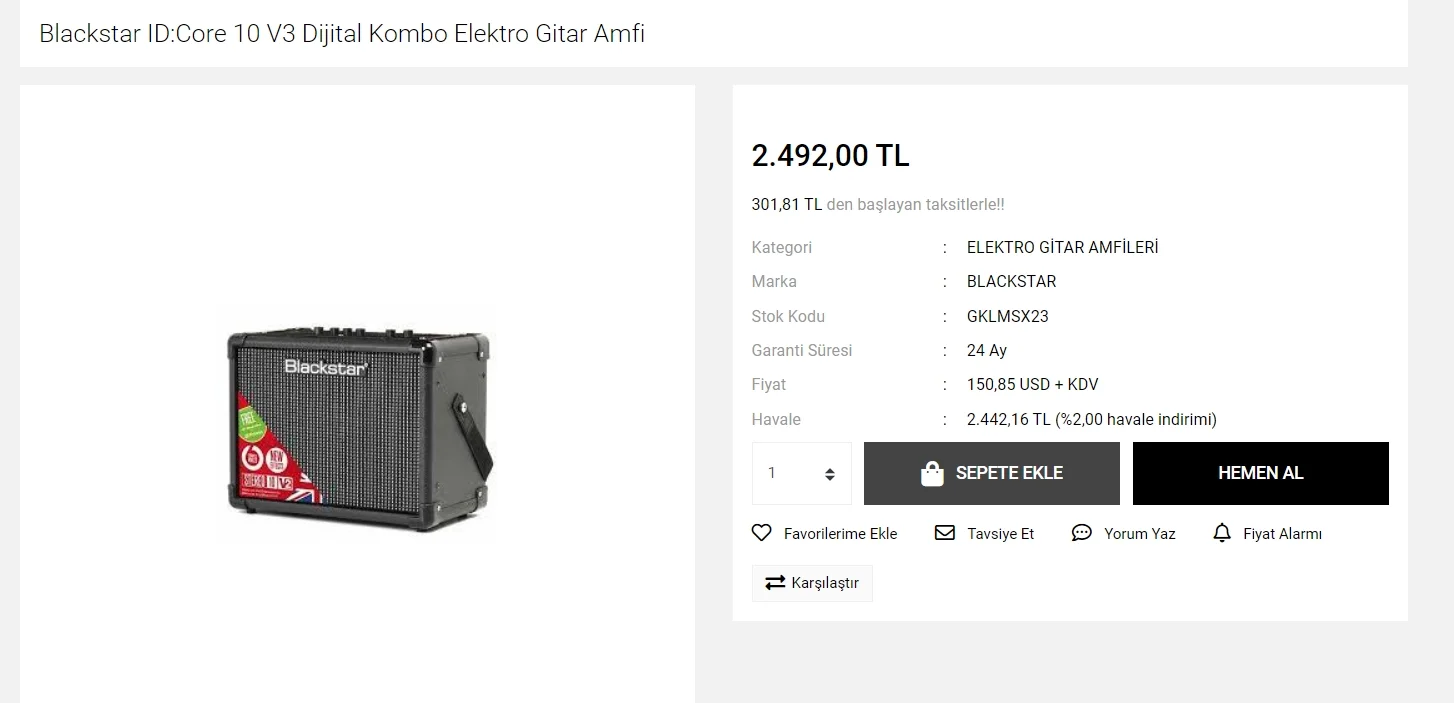
Task: Click the ELEKTRO GİTAR AMFİLERİ category
Action: (1062, 247)
